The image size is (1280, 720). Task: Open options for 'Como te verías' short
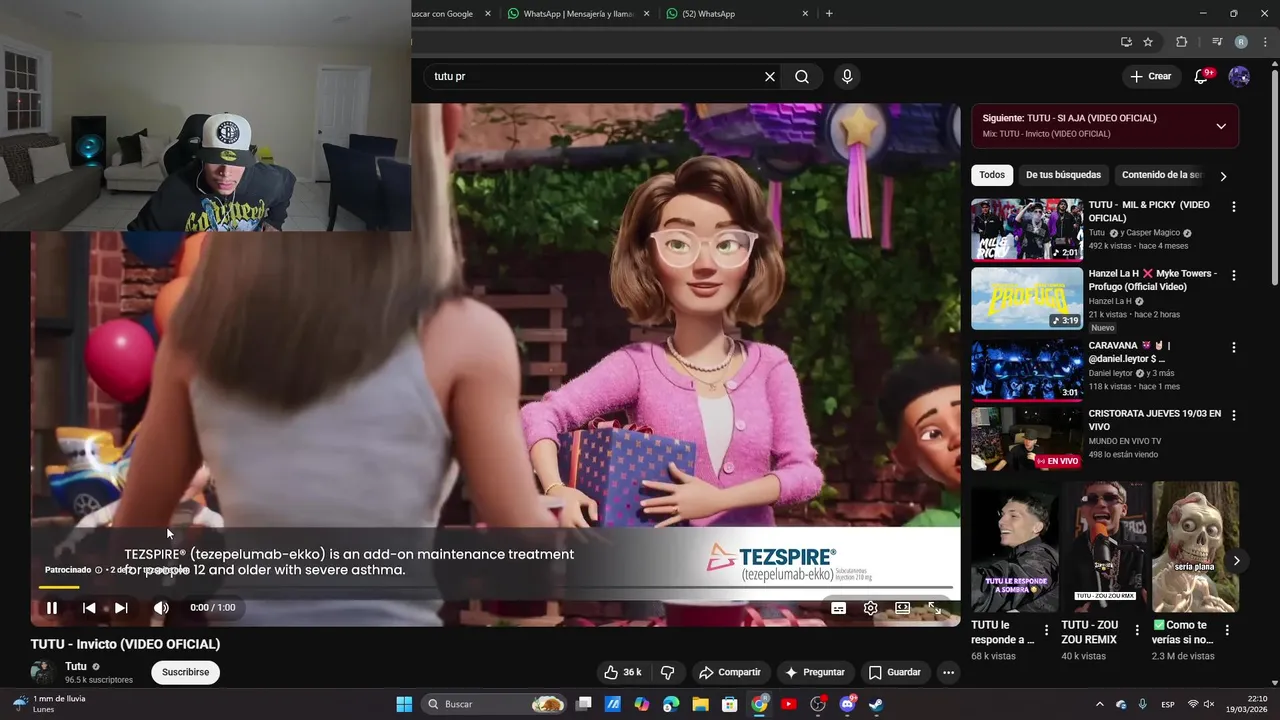pyautogui.click(x=1227, y=630)
